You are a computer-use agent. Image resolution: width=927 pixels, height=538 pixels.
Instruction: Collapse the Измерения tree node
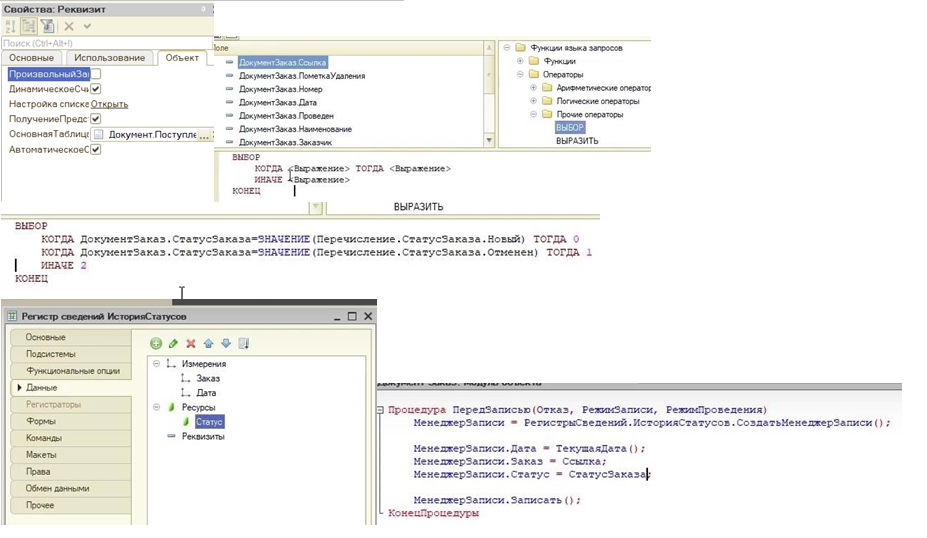(157, 364)
